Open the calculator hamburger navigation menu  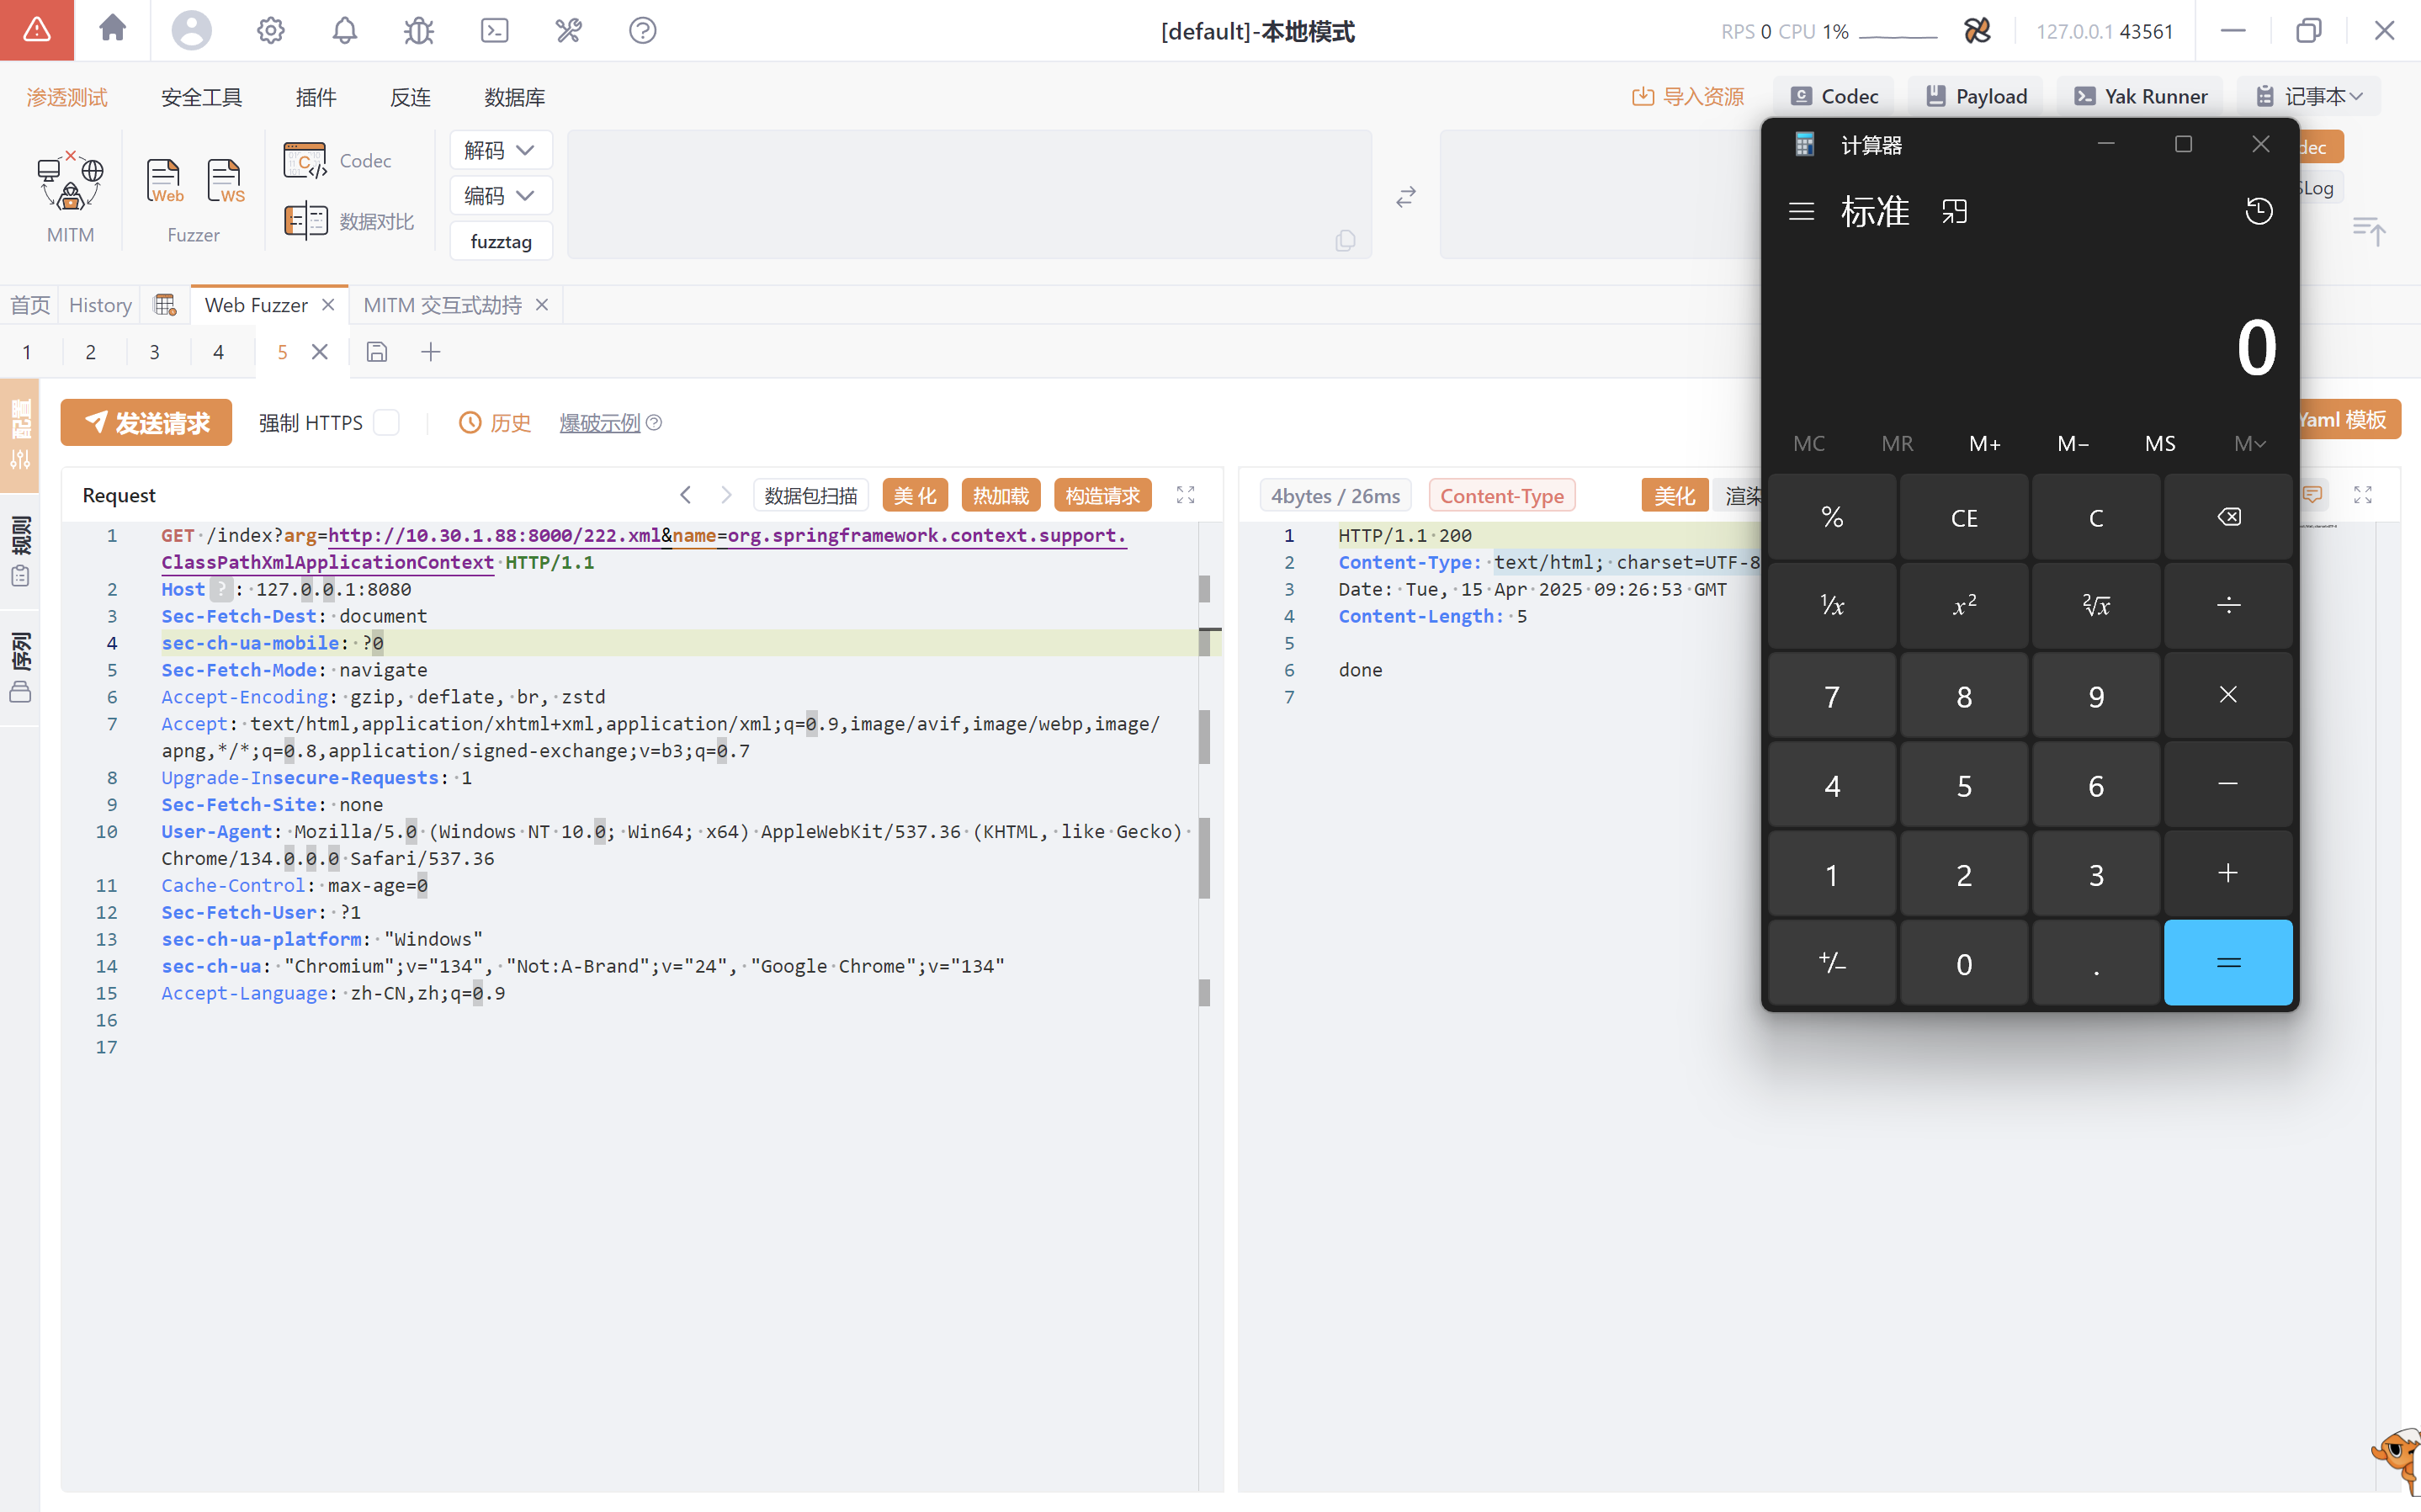click(1801, 211)
